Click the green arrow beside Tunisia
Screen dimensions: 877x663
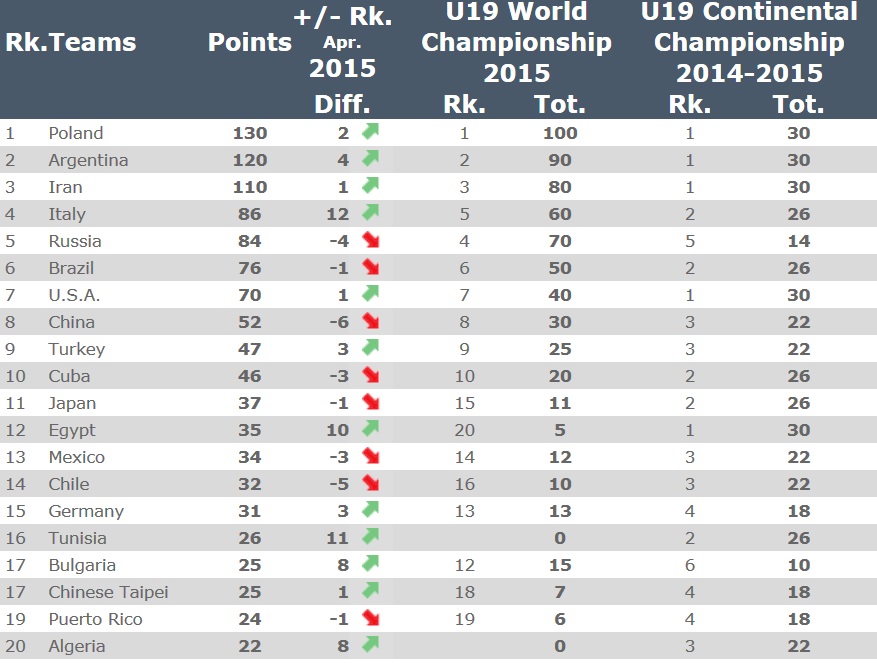pos(370,537)
